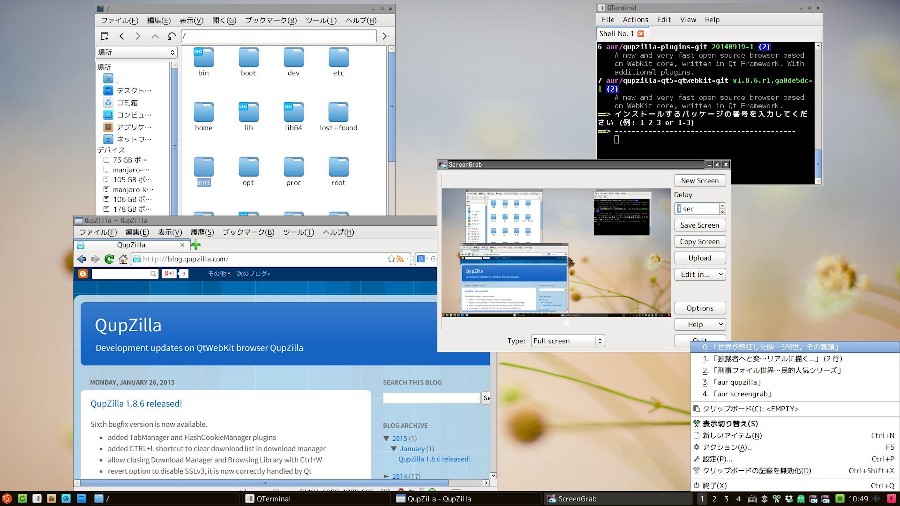Open the etc folder
The image size is (900, 506).
point(339,61)
